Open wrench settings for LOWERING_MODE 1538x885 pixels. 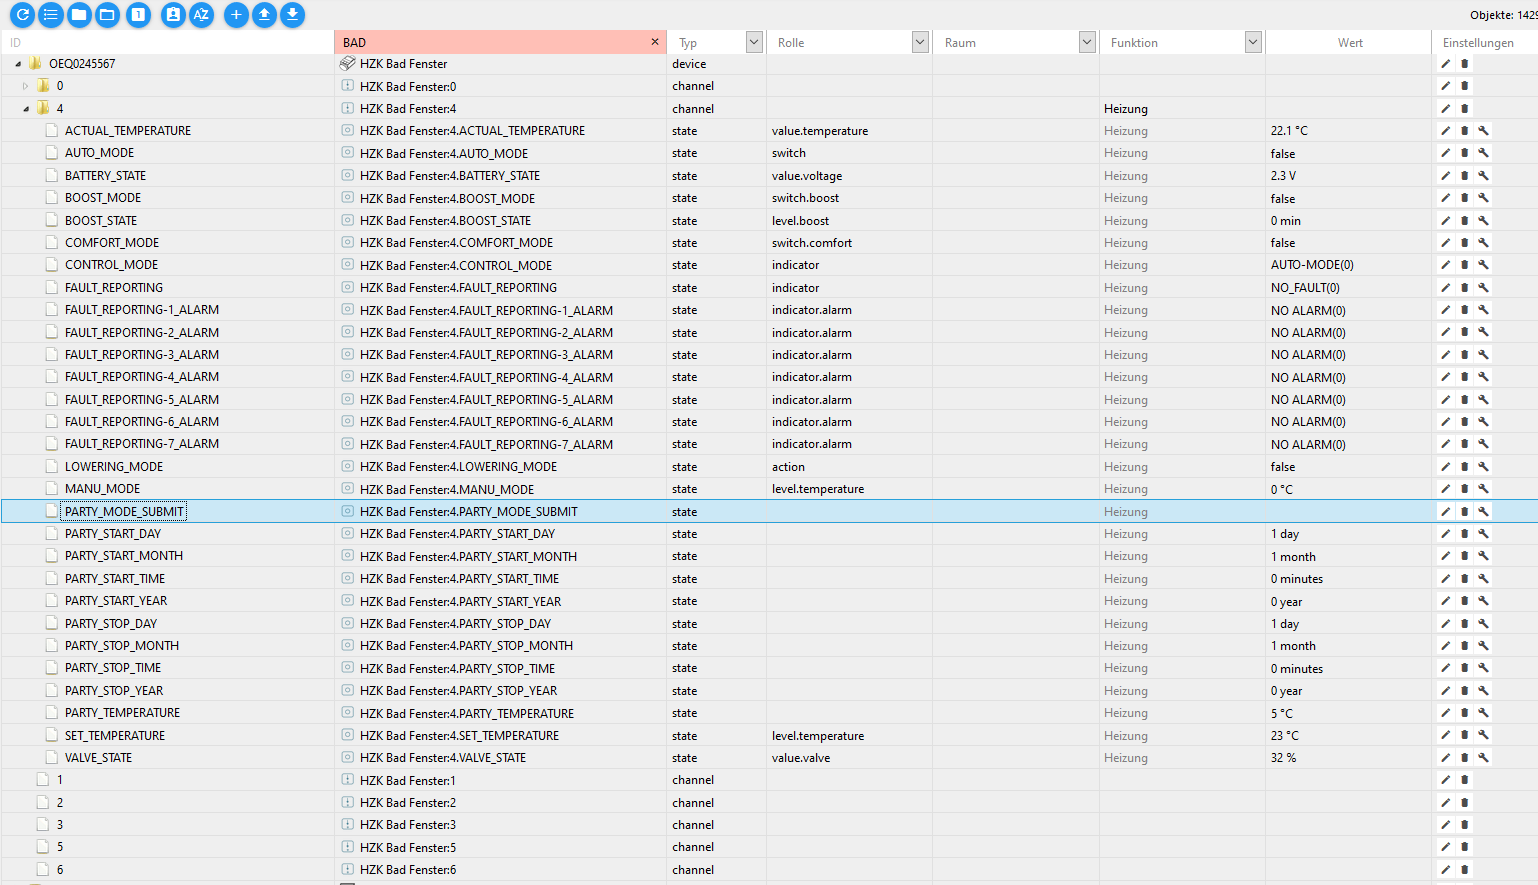coord(1484,467)
